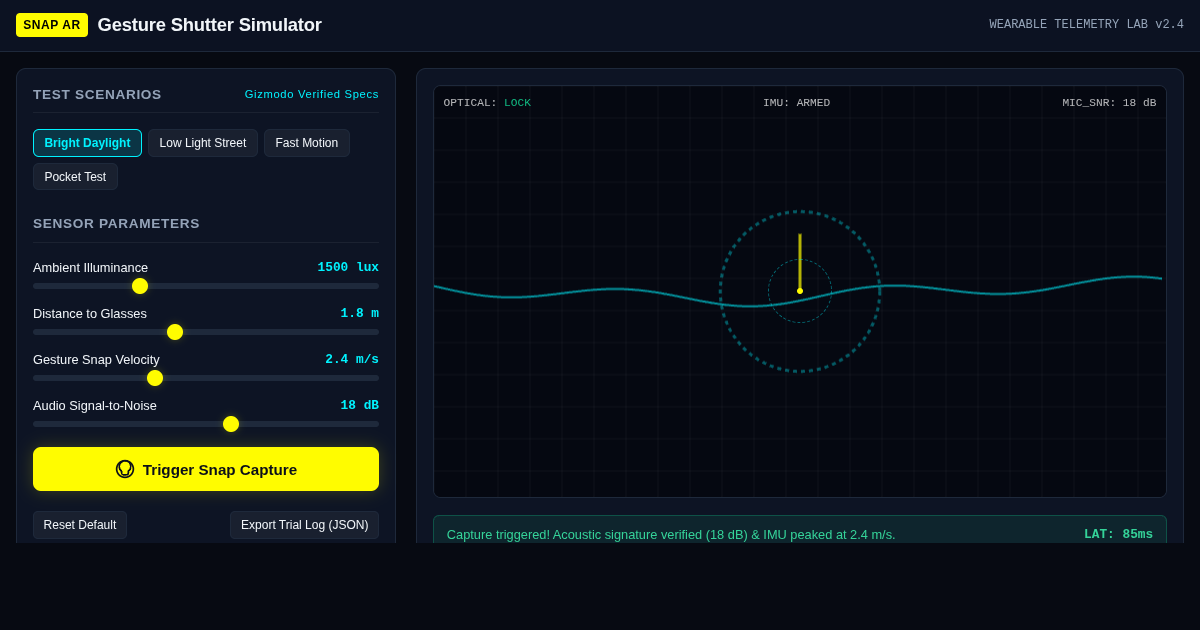The image size is (1200, 630).
Task: Click the snap icon on Trigger button
Action: [x=125, y=469]
